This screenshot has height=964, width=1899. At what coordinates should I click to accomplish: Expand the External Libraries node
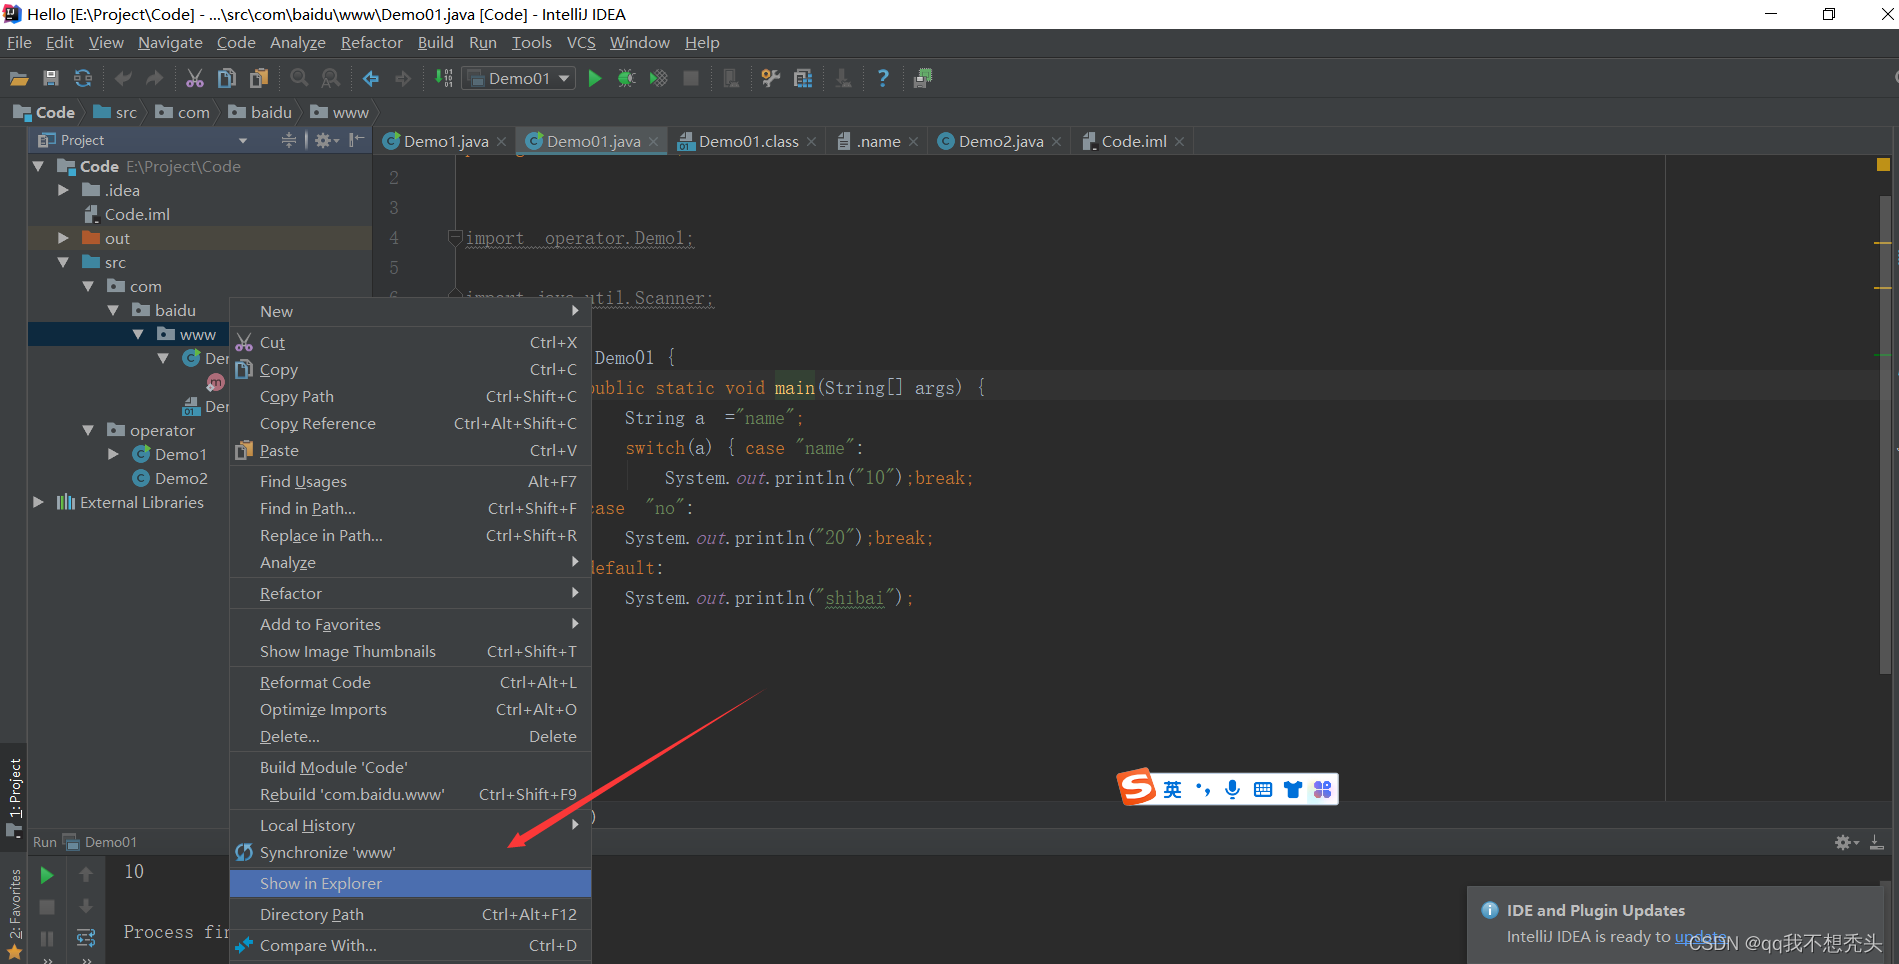pyautogui.click(x=38, y=502)
